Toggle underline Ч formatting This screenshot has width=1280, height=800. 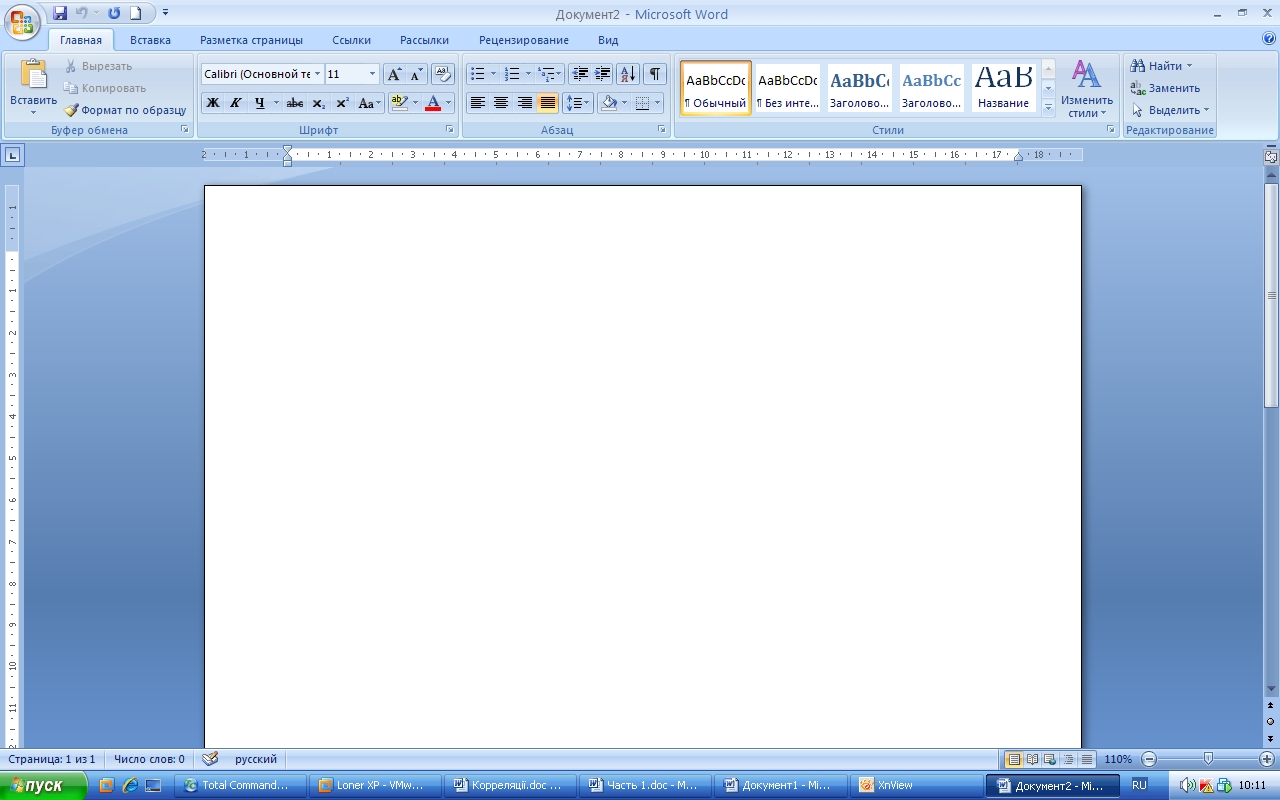pos(259,103)
